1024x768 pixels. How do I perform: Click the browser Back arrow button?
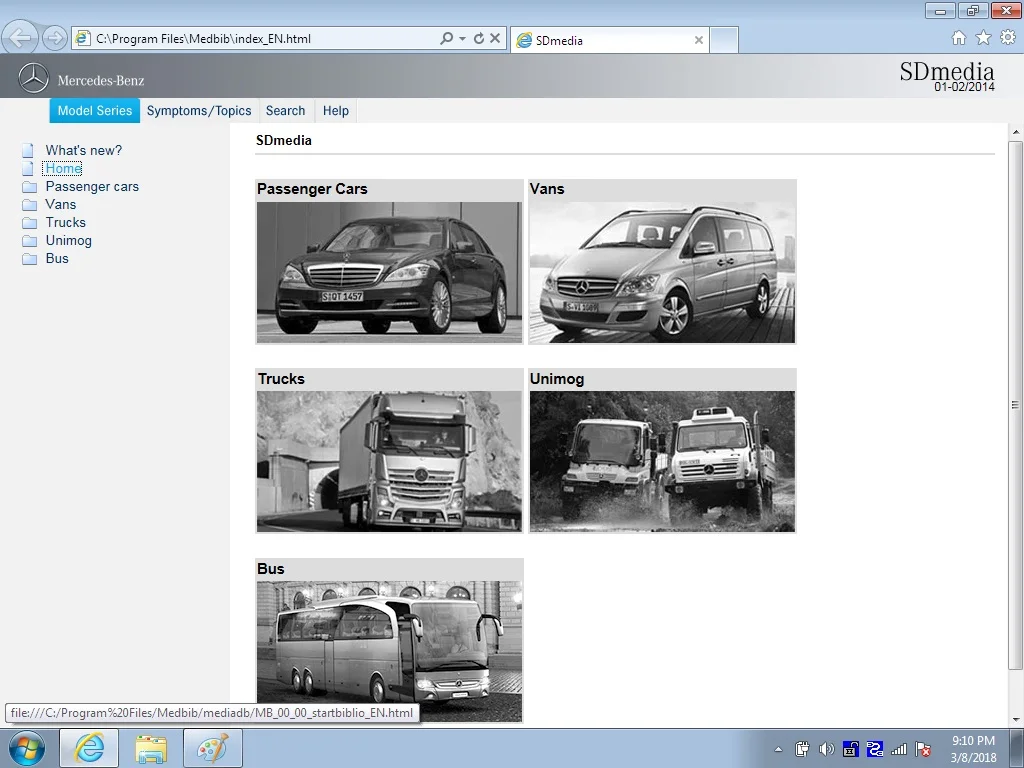[x=20, y=38]
